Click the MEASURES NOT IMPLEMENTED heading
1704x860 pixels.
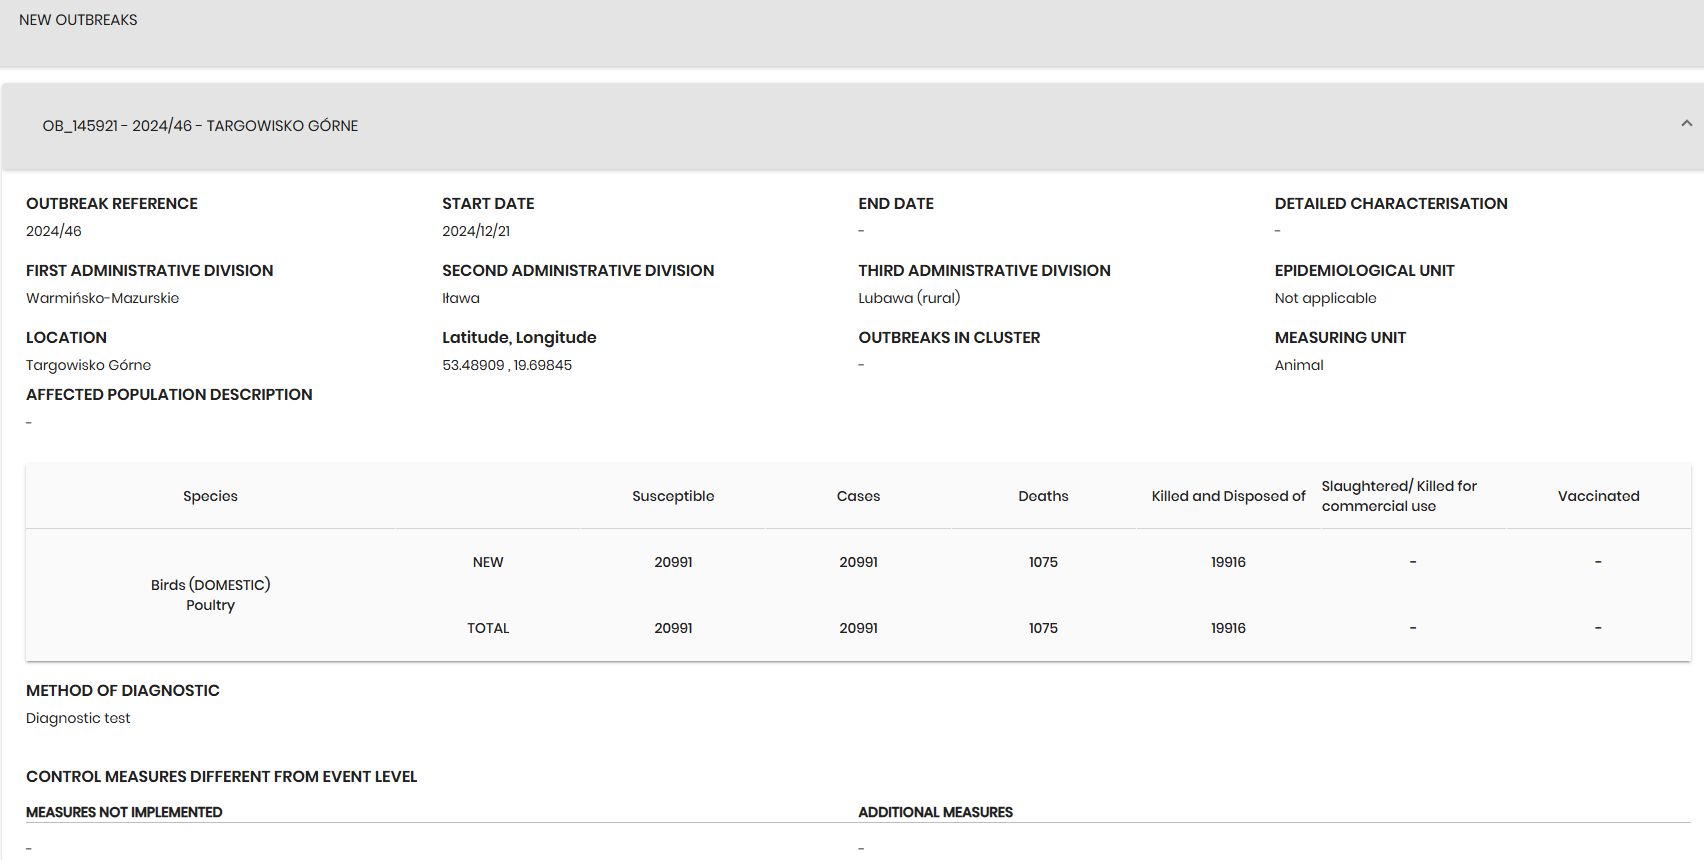(124, 812)
